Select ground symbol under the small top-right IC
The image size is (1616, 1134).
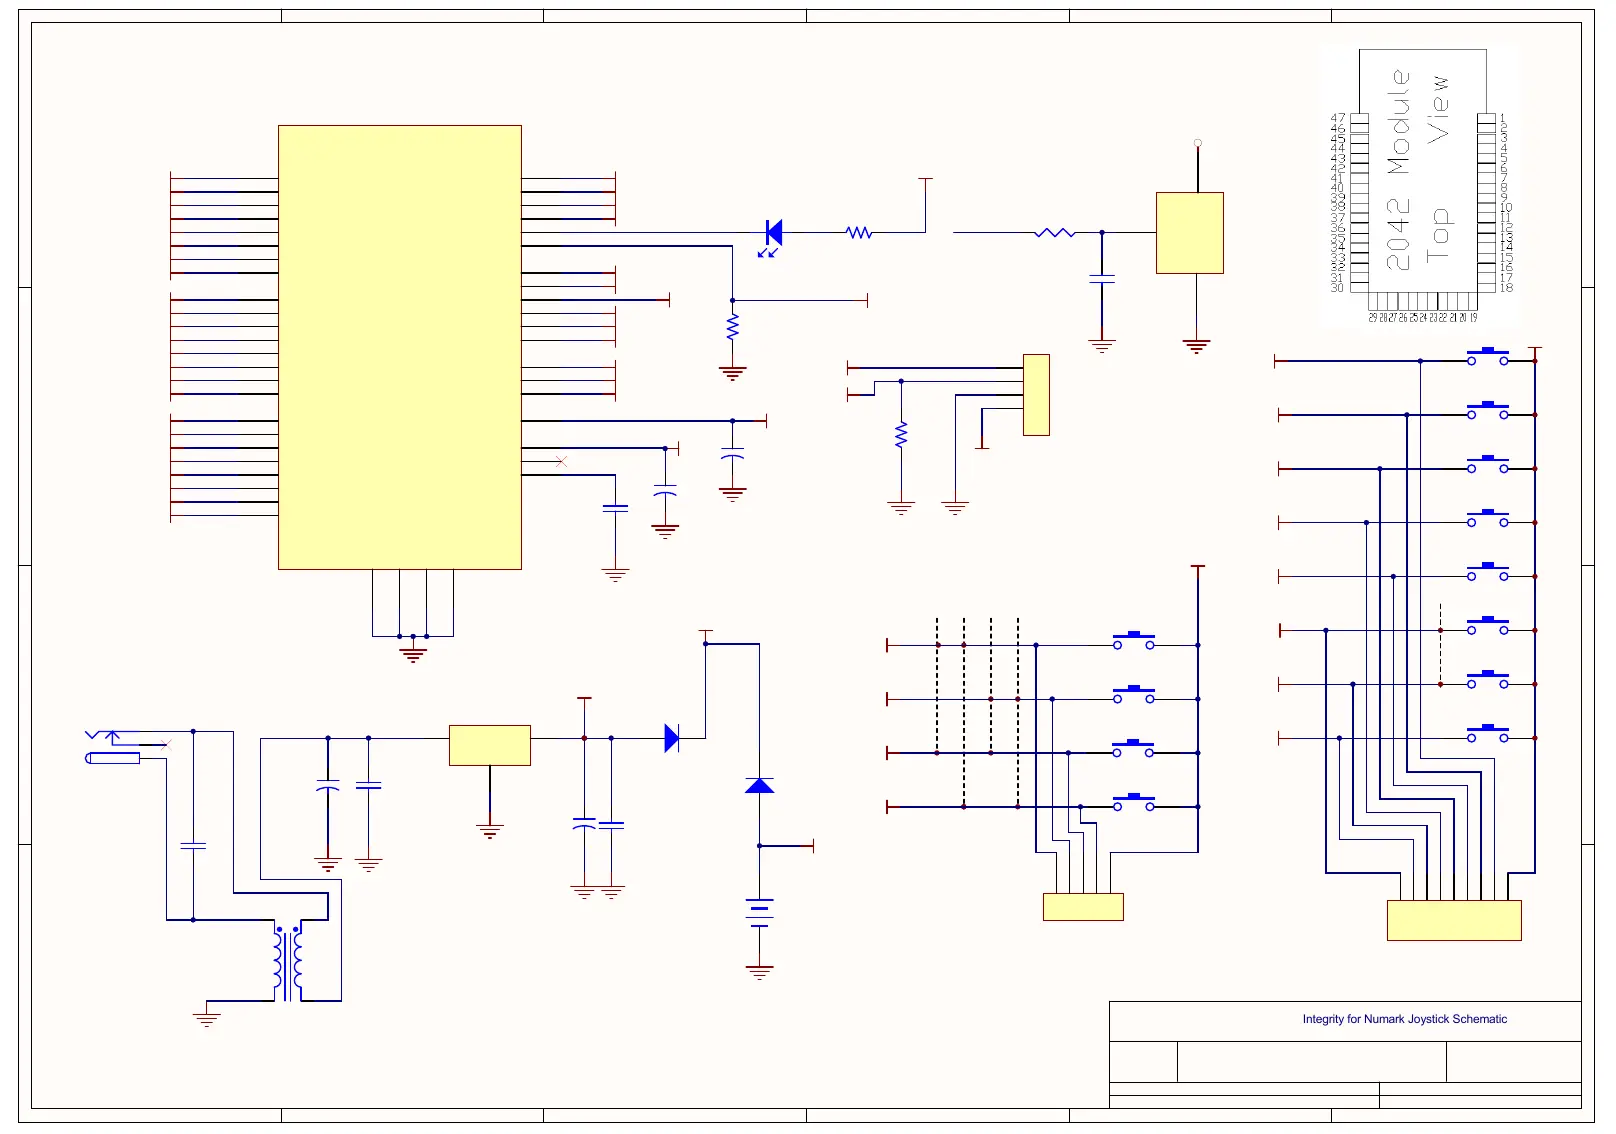click(x=1197, y=347)
